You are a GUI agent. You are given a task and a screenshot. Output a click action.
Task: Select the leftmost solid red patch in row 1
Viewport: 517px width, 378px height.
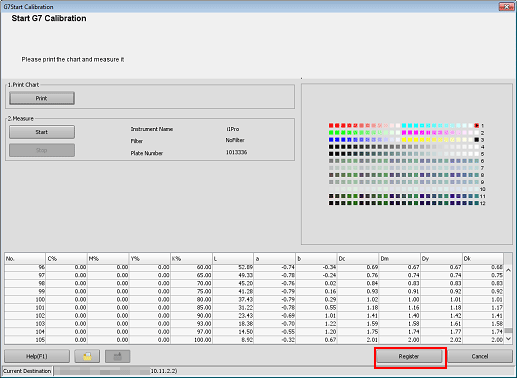(331, 126)
